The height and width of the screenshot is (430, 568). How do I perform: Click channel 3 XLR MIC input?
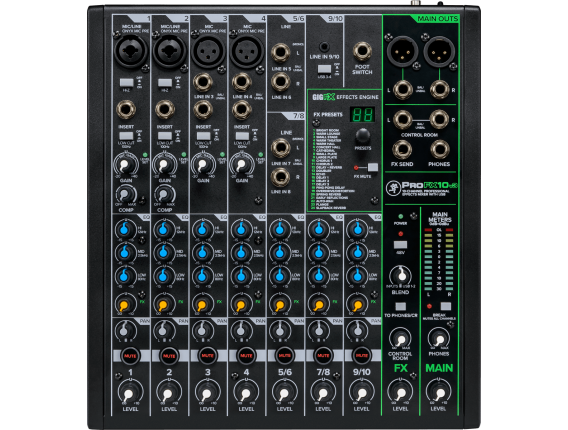[x=208, y=51]
